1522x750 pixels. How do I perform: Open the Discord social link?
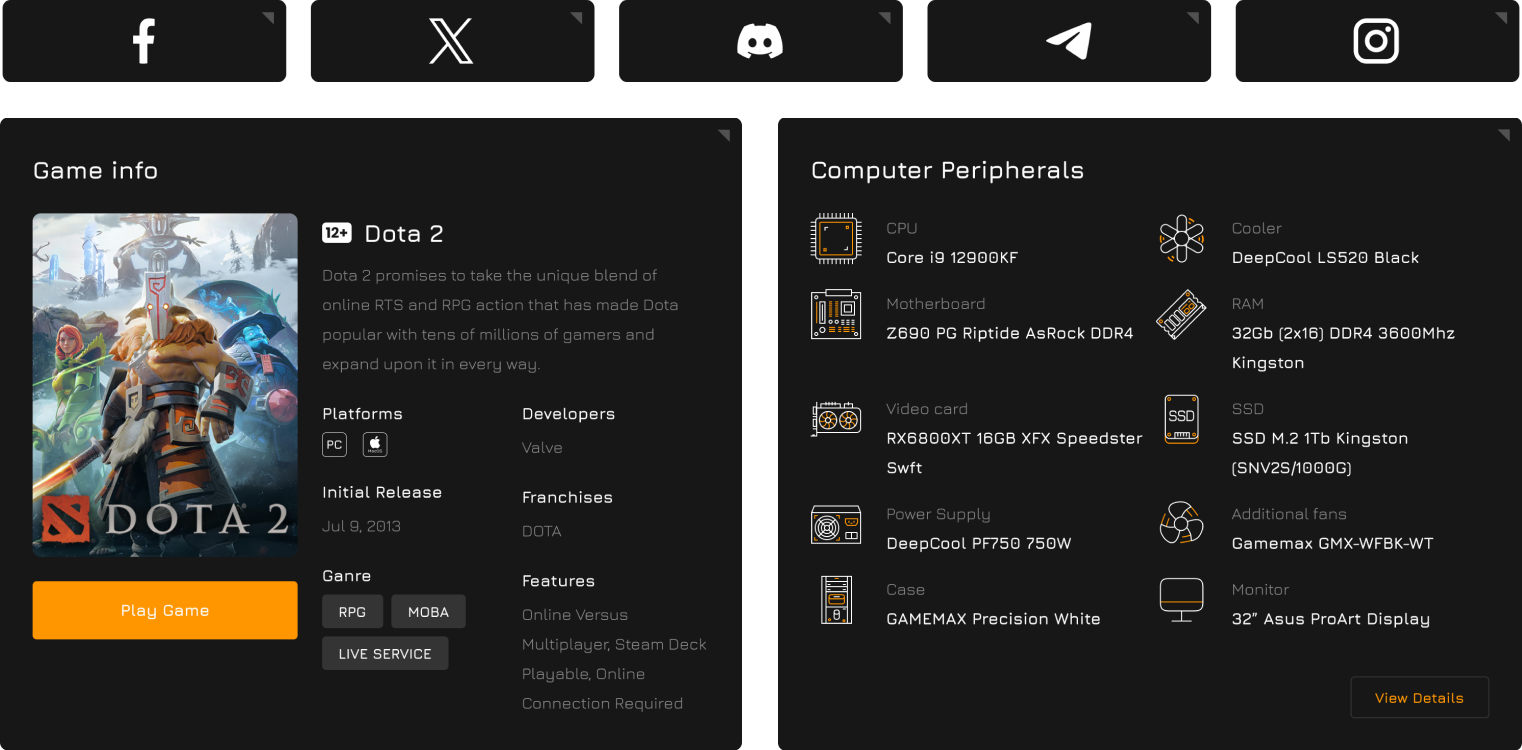click(760, 42)
